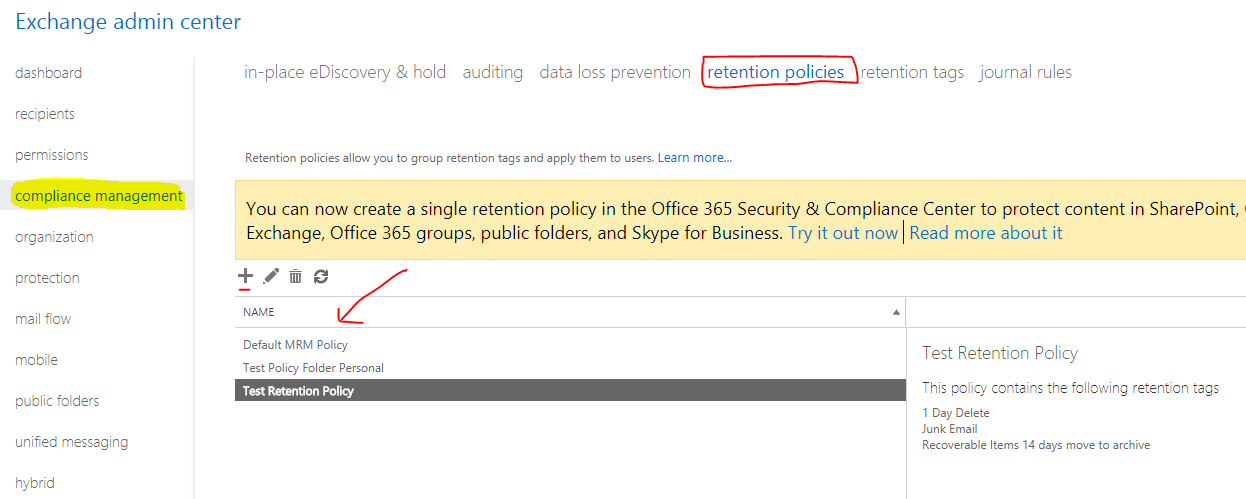The height and width of the screenshot is (499, 1246).
Task: Switch to the retention tags tab
Action: [x=912, y=72]
